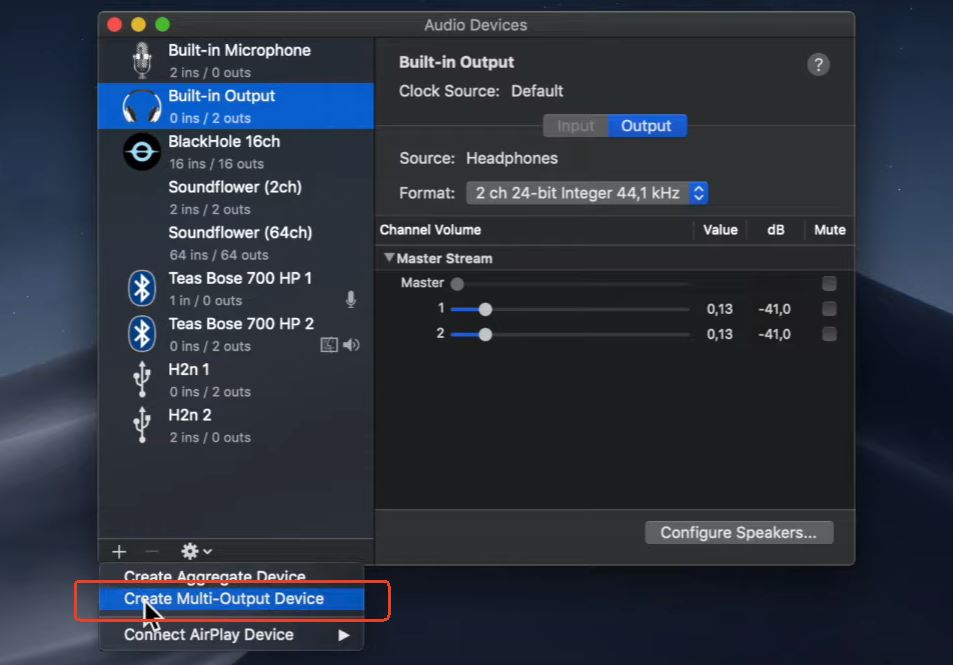Click channel 2 dB reading -41,0

point(774,334)
